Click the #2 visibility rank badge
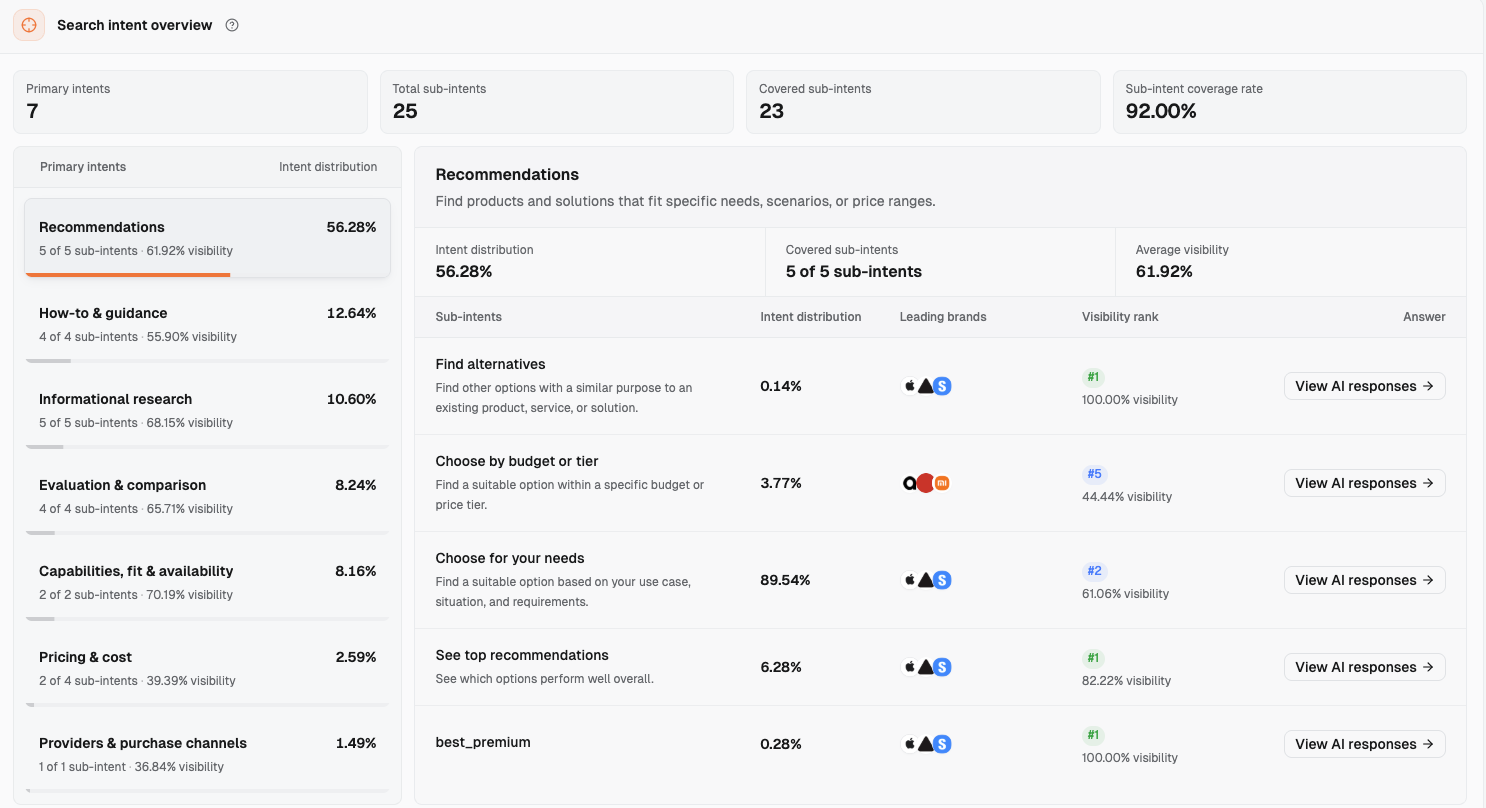Screen dimensions: 1486x808 (1094, 571)
